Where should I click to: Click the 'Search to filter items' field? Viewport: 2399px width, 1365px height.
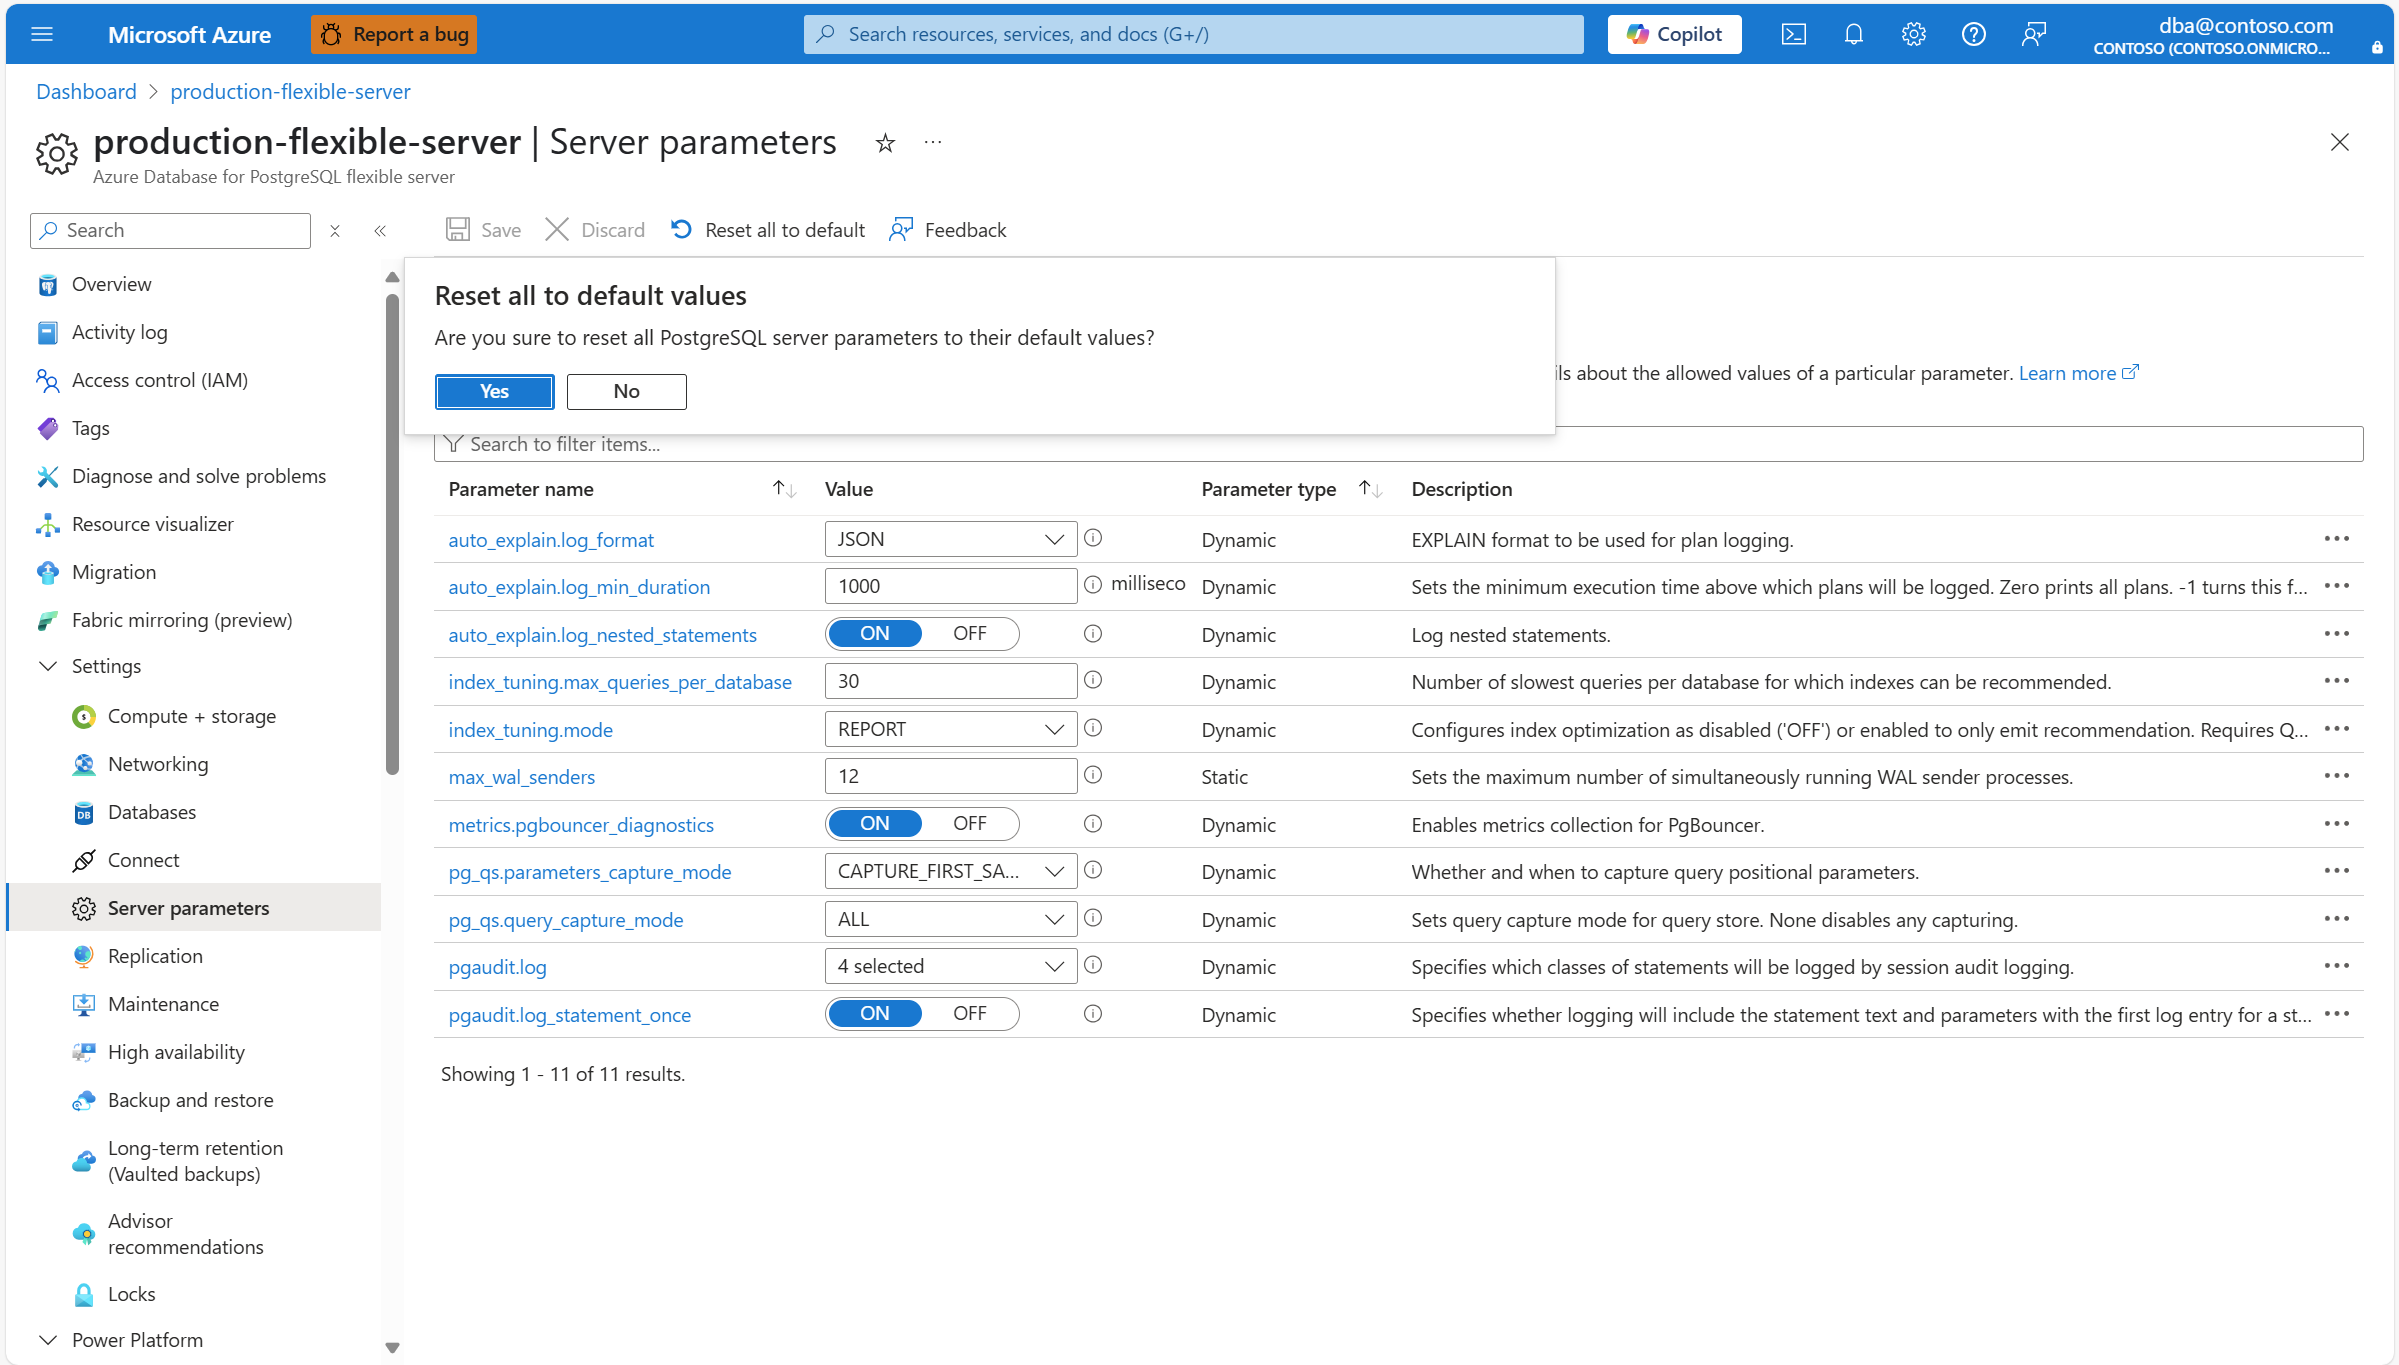(1398, 444)
